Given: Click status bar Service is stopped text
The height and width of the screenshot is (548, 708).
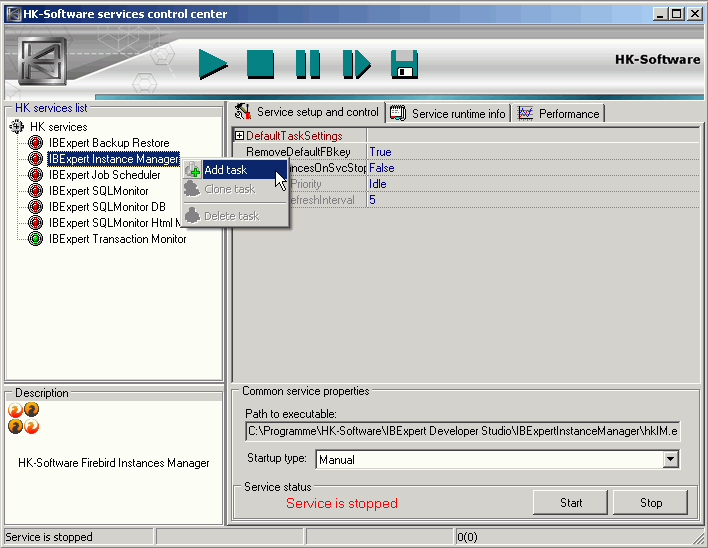Looking at the screenshot, I should 49,537.
